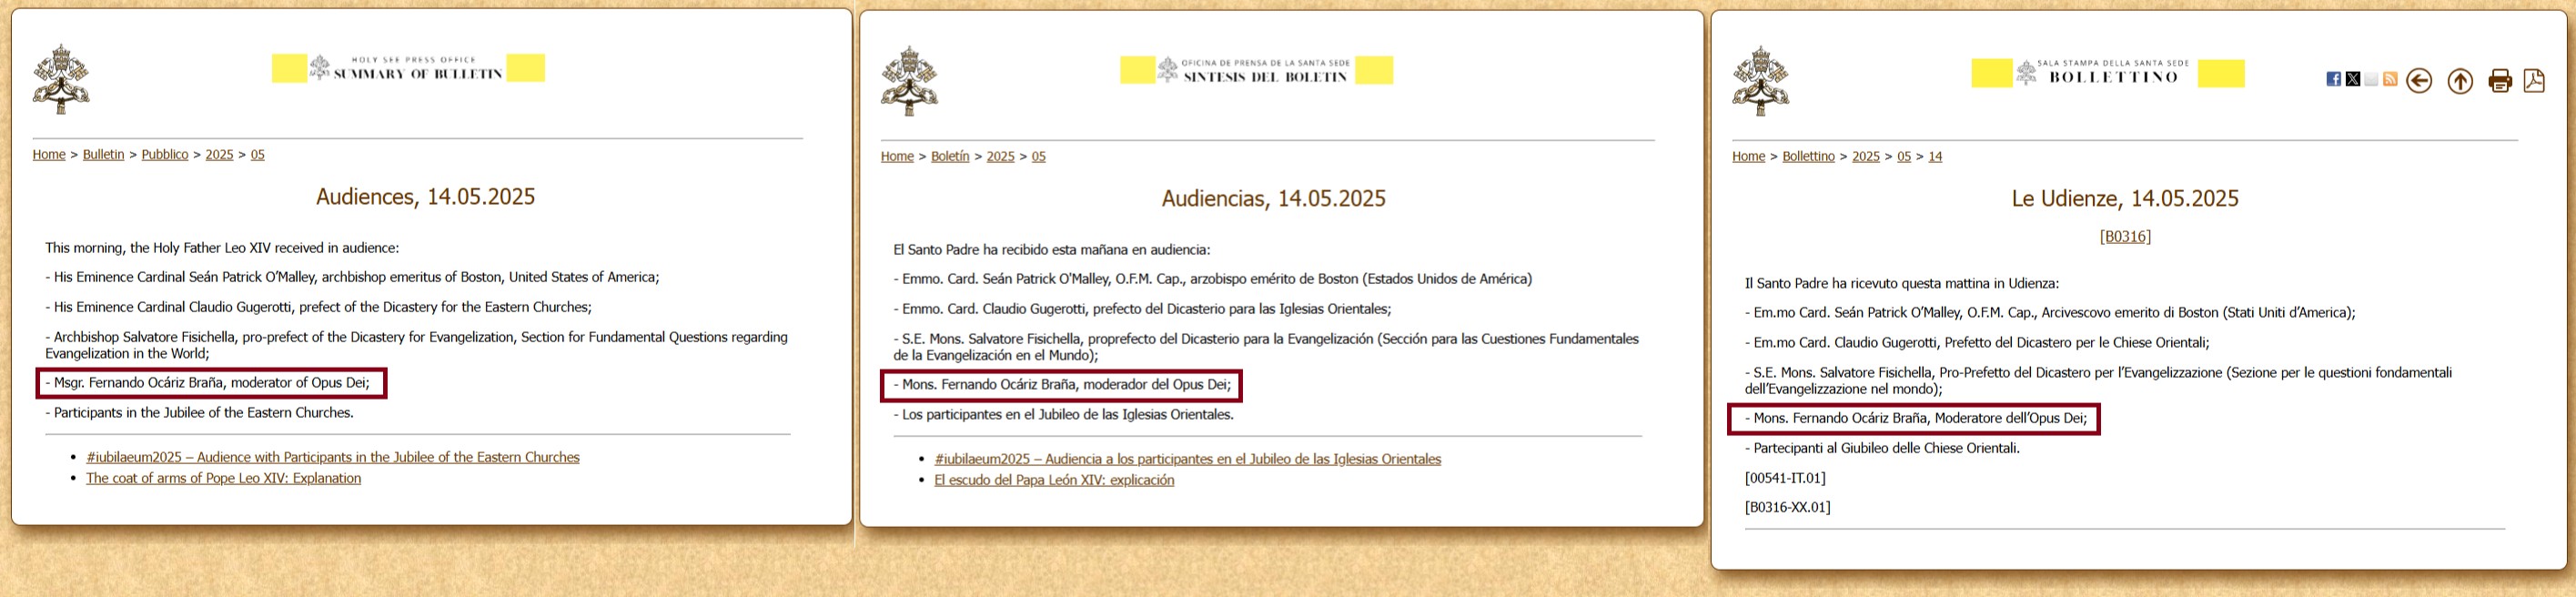The image size is (2576, 597).
Task: Open Audience with Participants in Jubilee link
Action: click(333, 457)
